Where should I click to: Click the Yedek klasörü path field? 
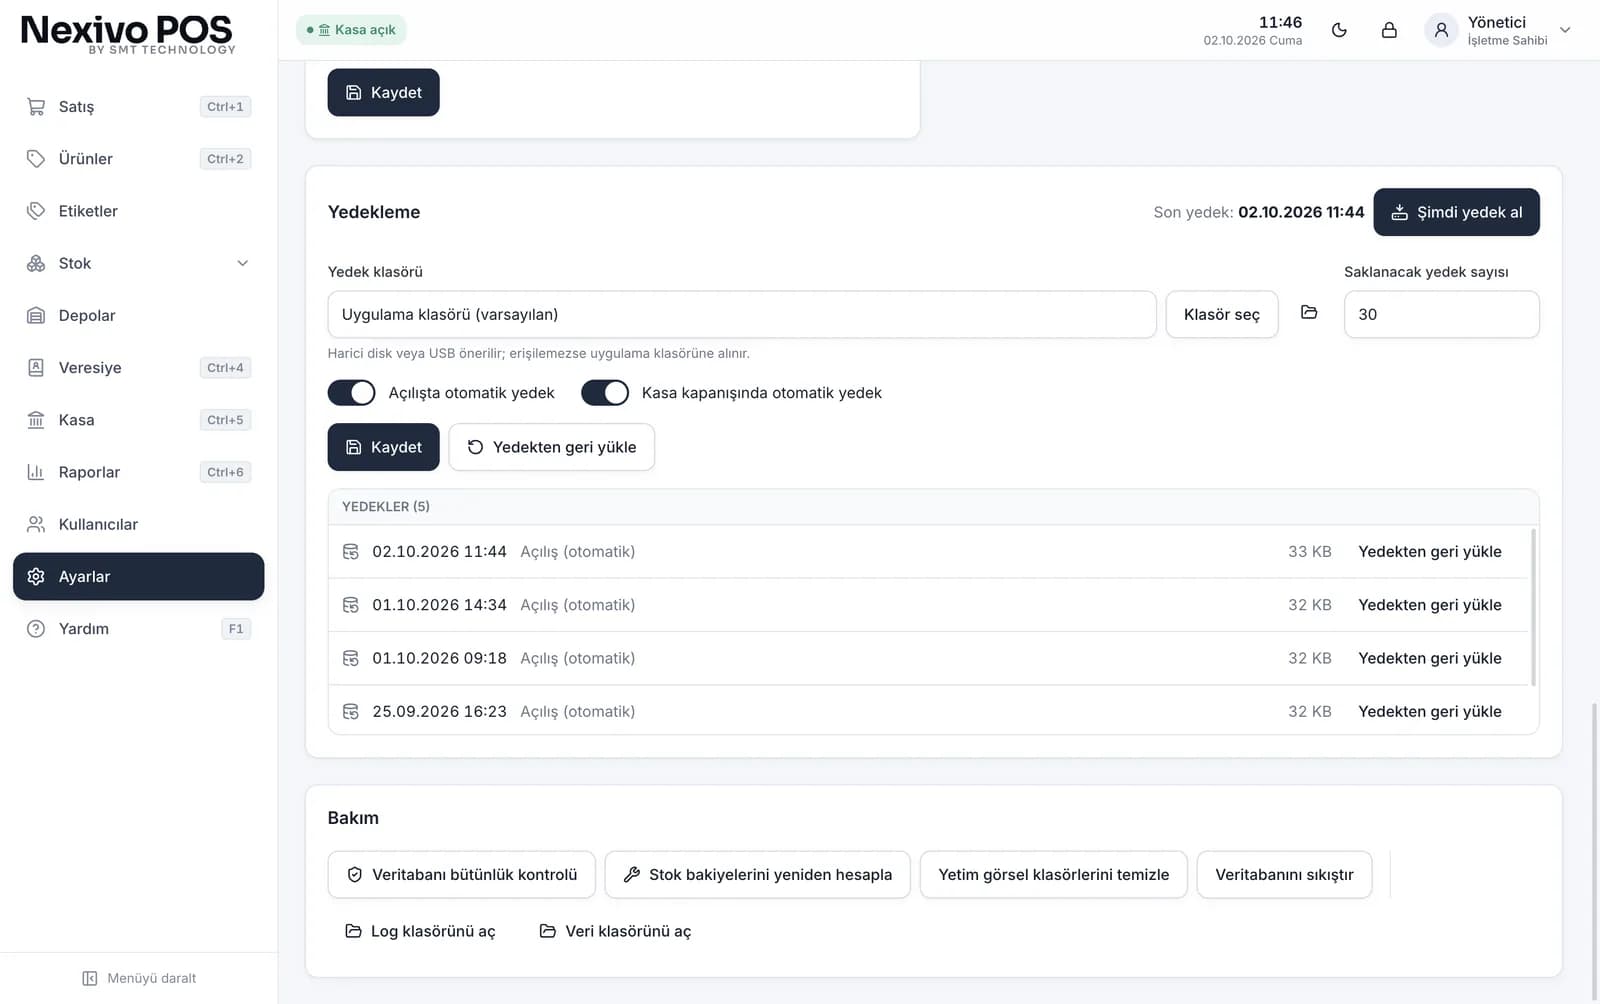click(x=742, y=314)
